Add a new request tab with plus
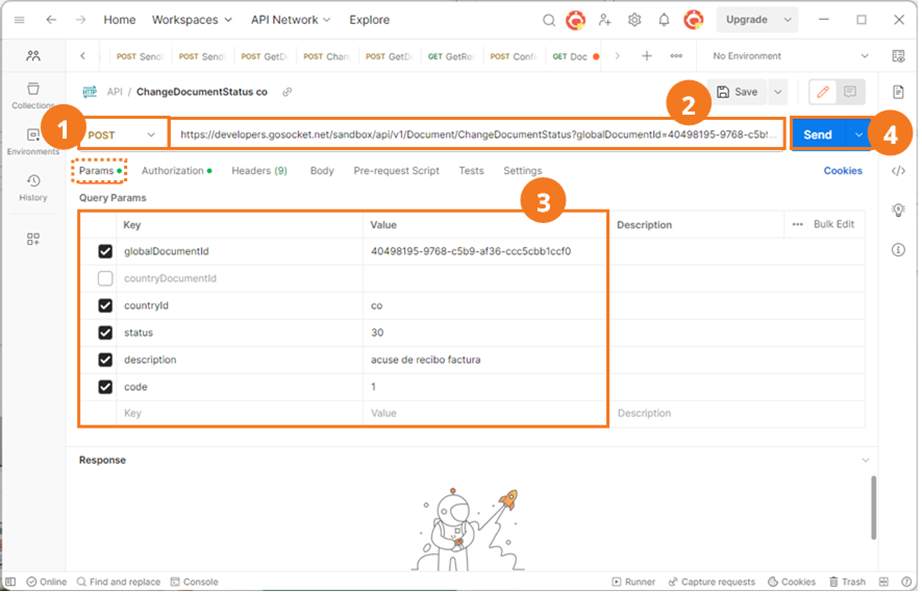Viewport: 922px width, 592px height. click(647, 56)
